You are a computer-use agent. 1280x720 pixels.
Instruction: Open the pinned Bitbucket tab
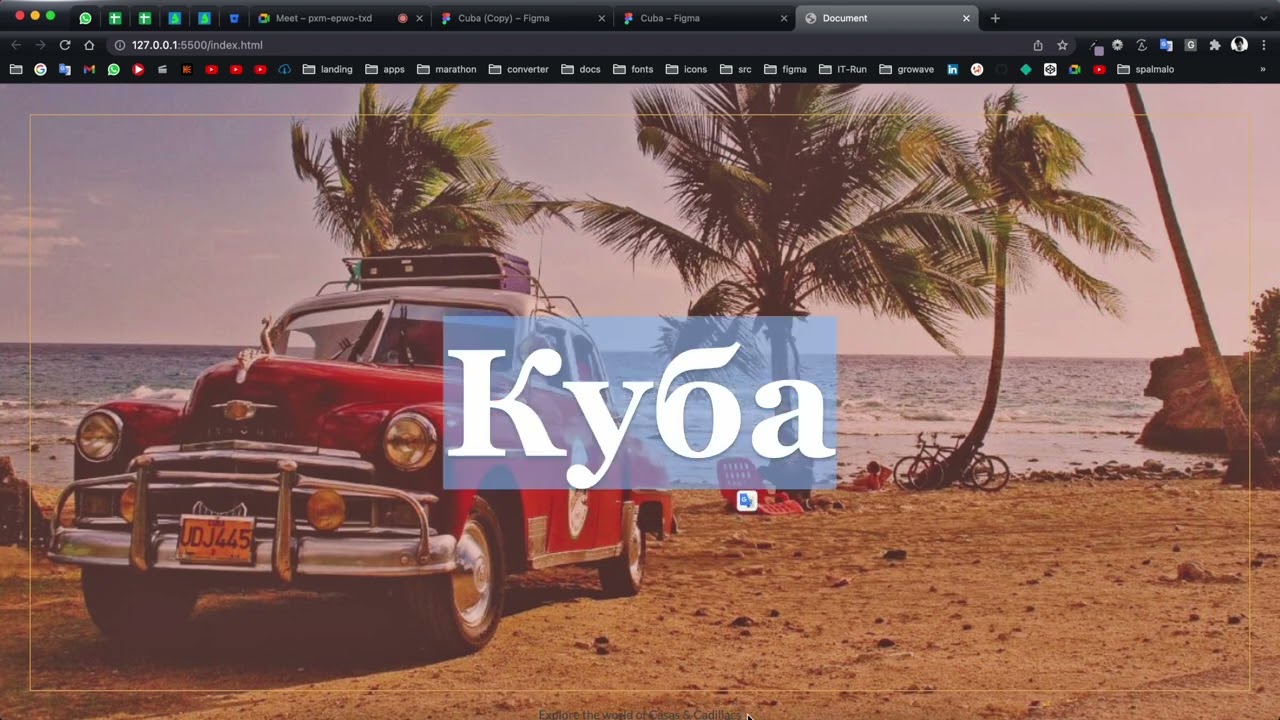(x=234, y=18)
